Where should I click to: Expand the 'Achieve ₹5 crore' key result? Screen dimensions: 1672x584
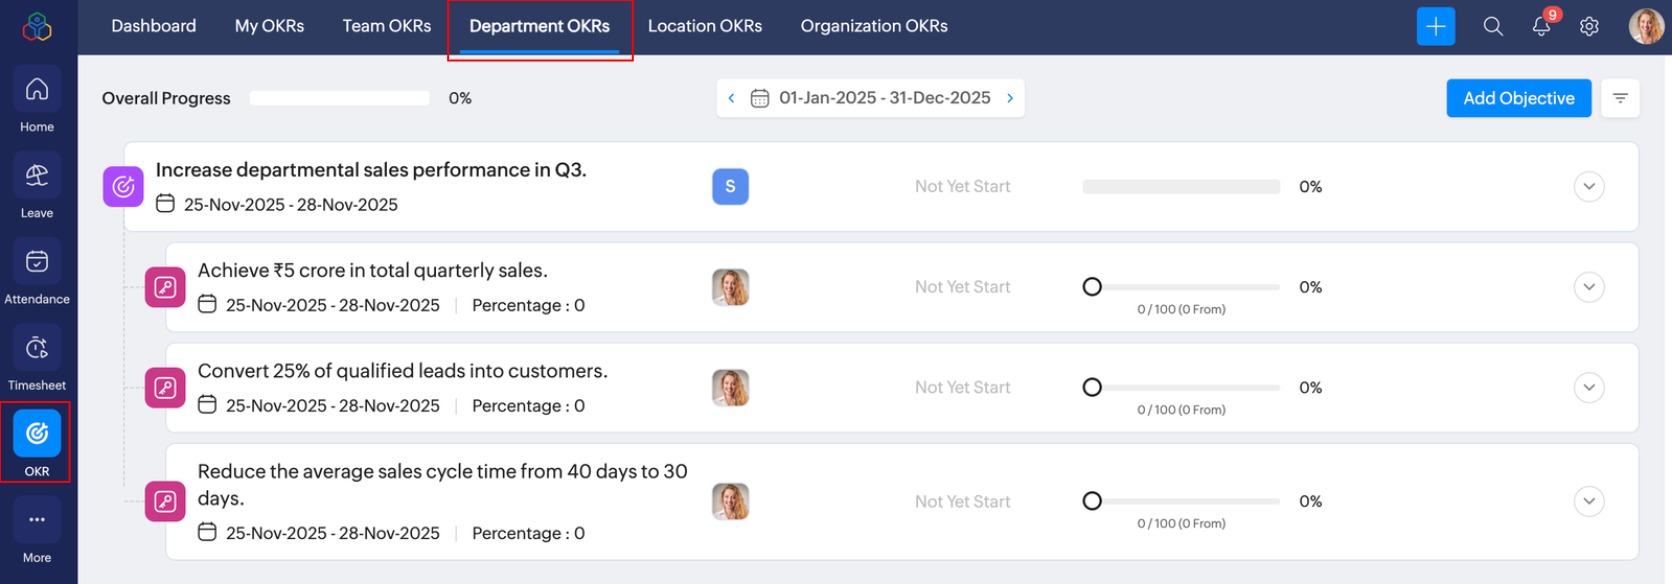pyautogui.click(x=1589, y=287)
